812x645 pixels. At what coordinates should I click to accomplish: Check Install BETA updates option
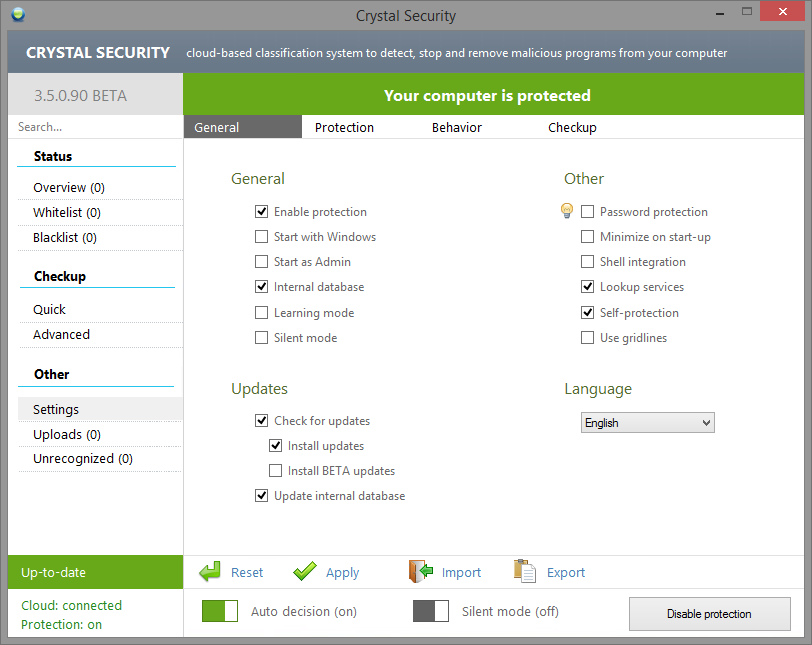276,471
